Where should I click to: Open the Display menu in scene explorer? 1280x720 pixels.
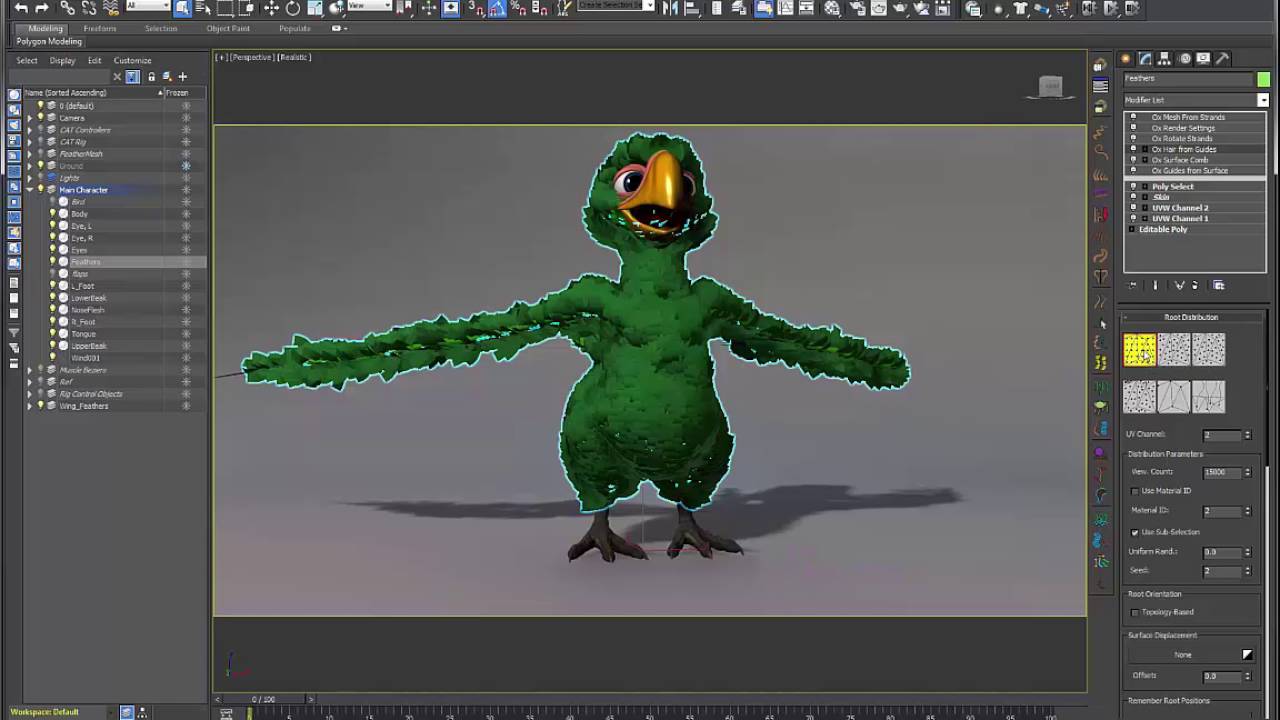(x=62, y=60)
